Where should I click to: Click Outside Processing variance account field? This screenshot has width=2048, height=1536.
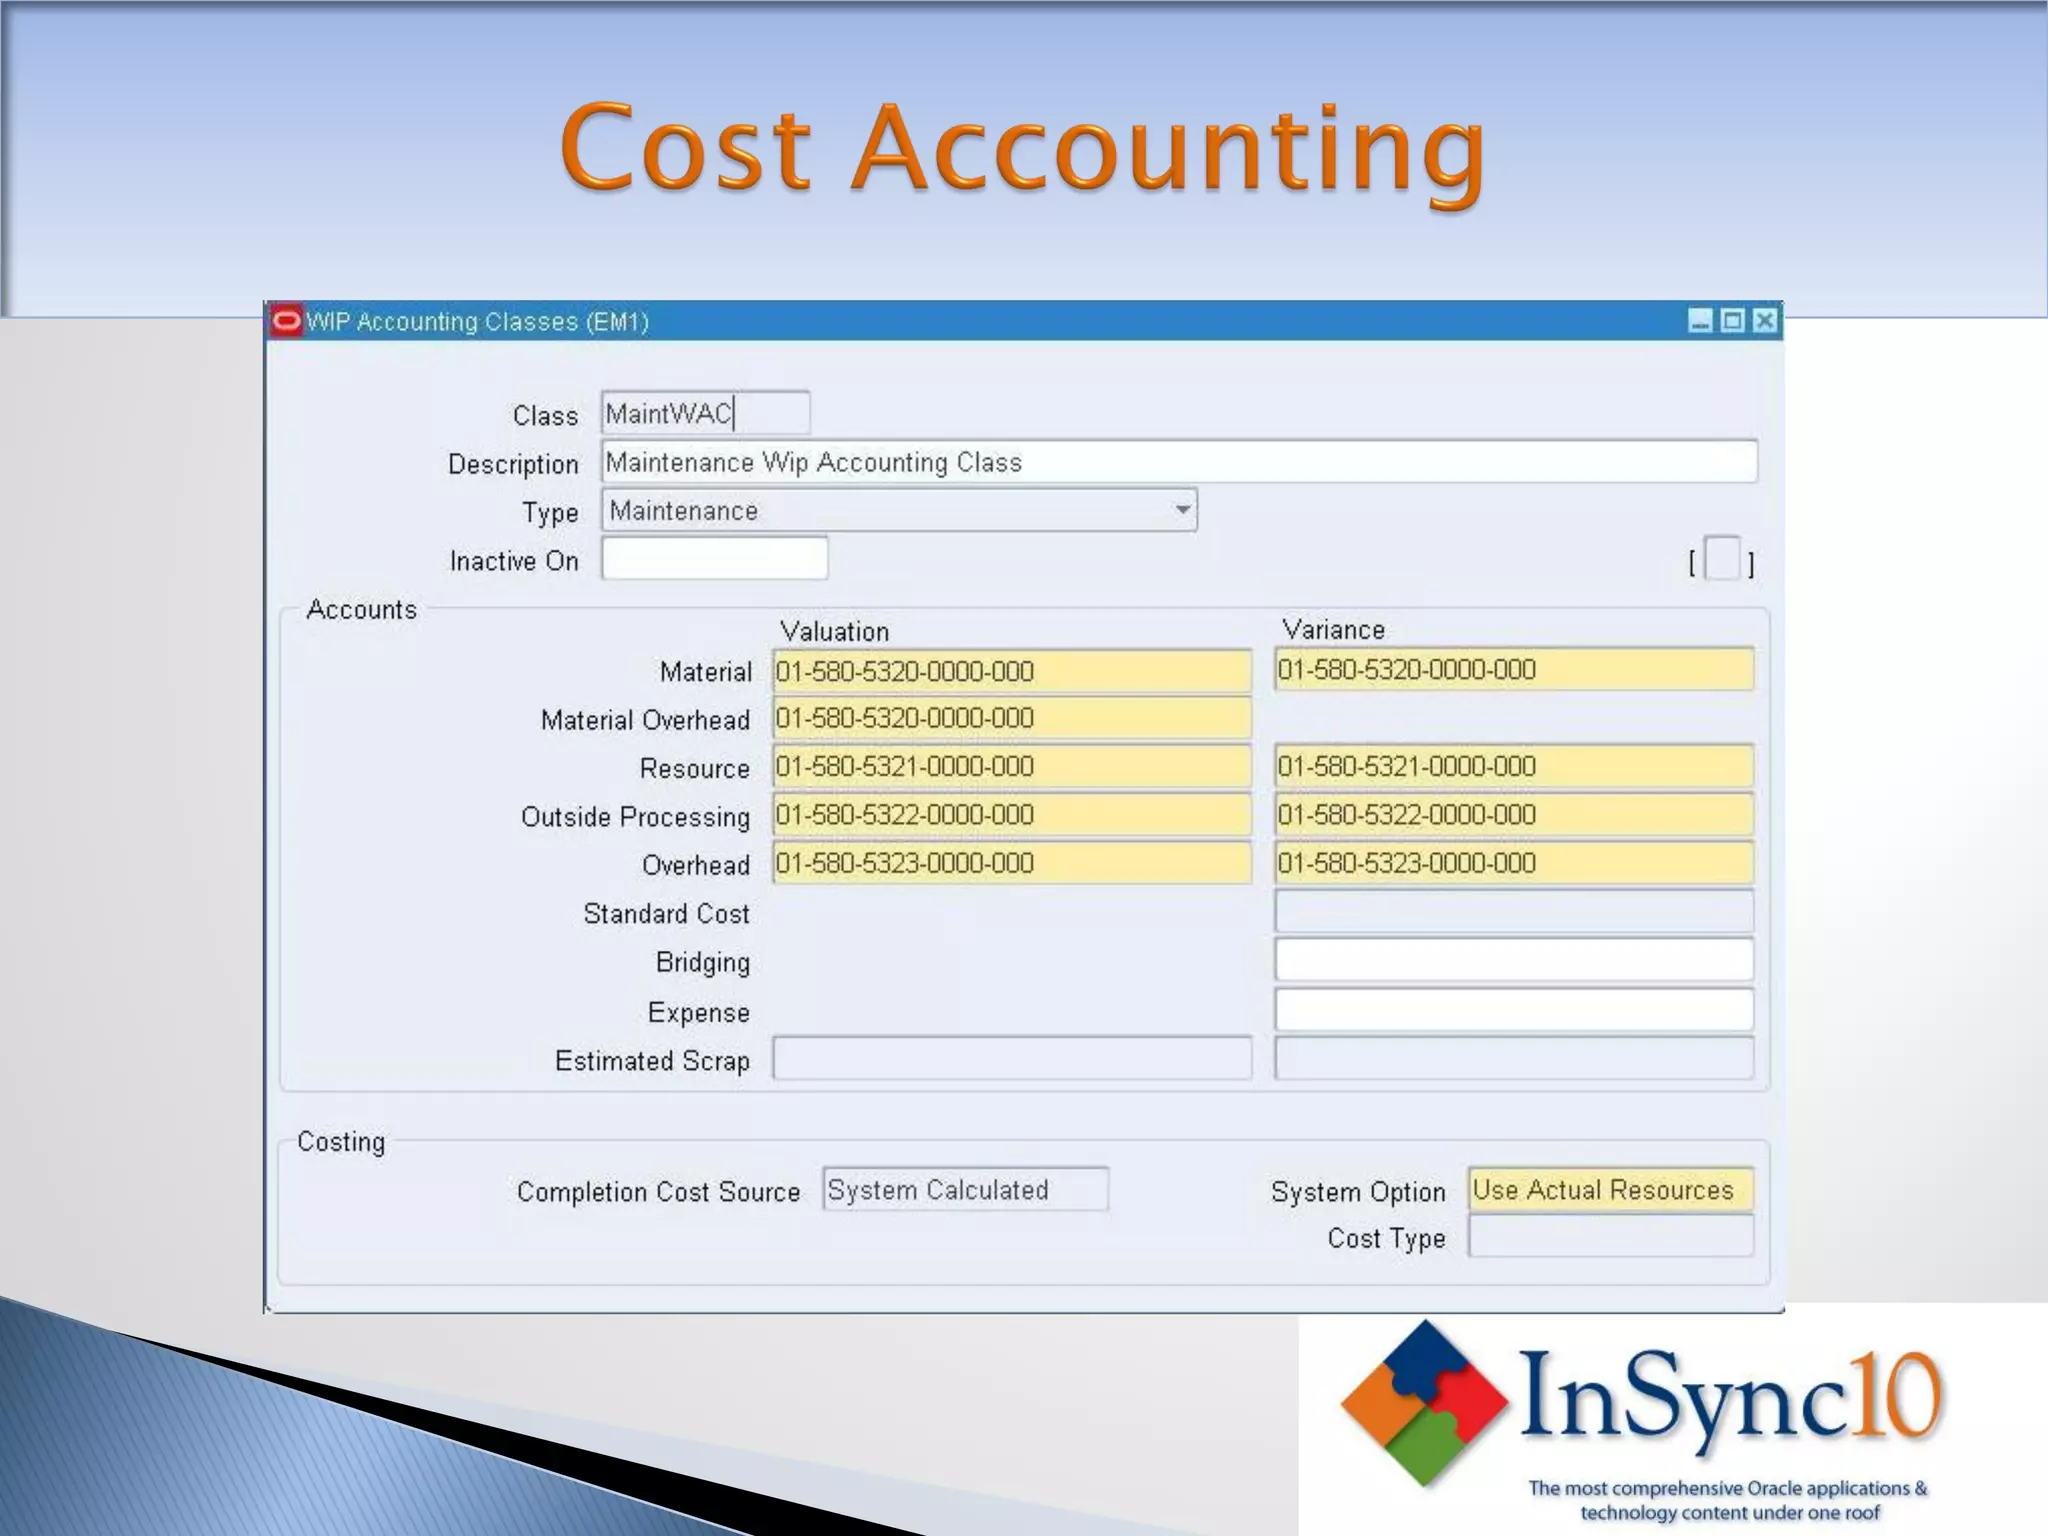click(x=1513, y=815)
